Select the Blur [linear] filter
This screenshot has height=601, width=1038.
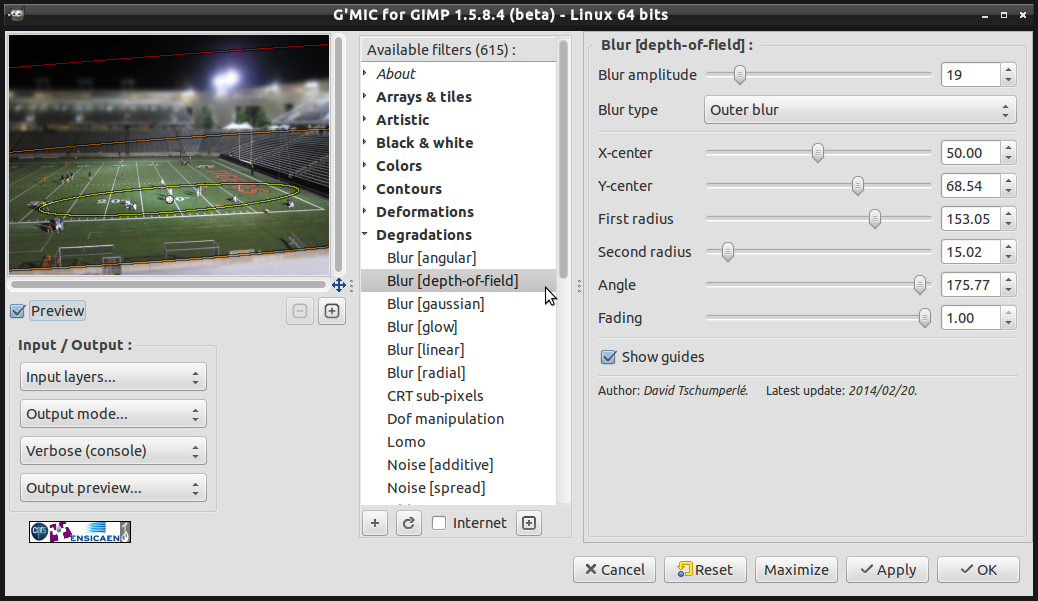(x=426, y=350)
